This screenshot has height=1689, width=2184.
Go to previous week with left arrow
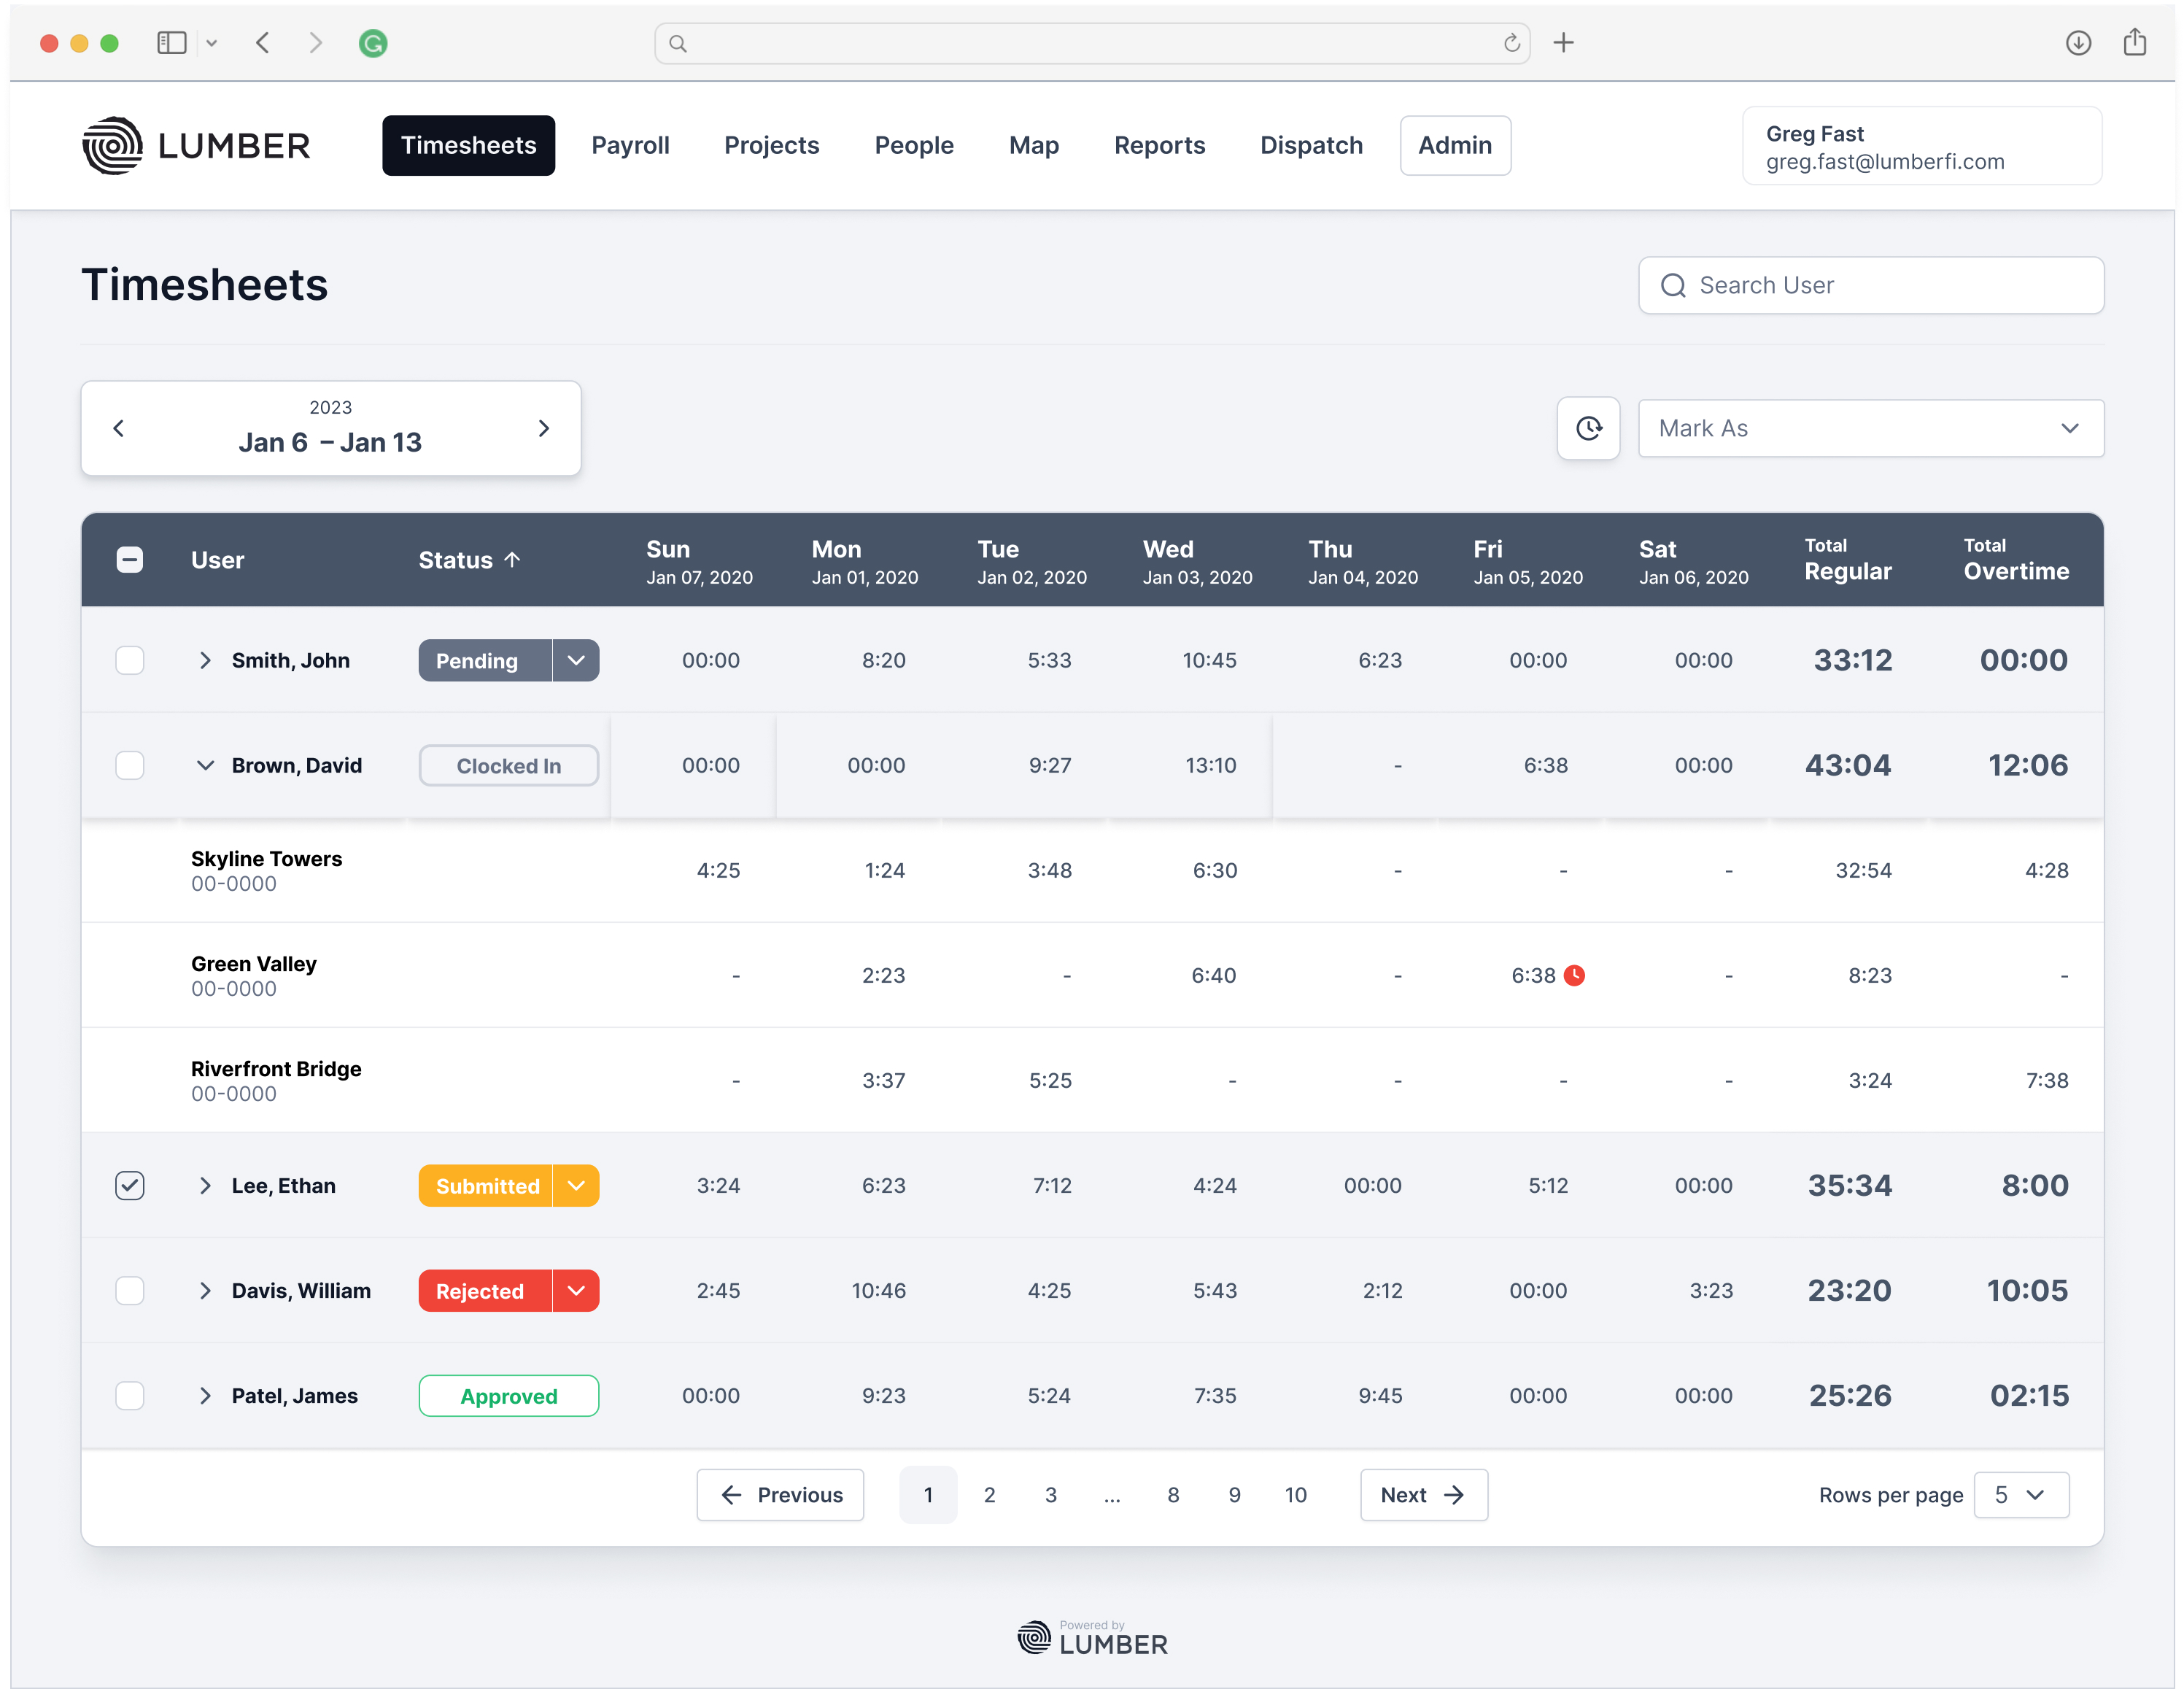point(118,428)
